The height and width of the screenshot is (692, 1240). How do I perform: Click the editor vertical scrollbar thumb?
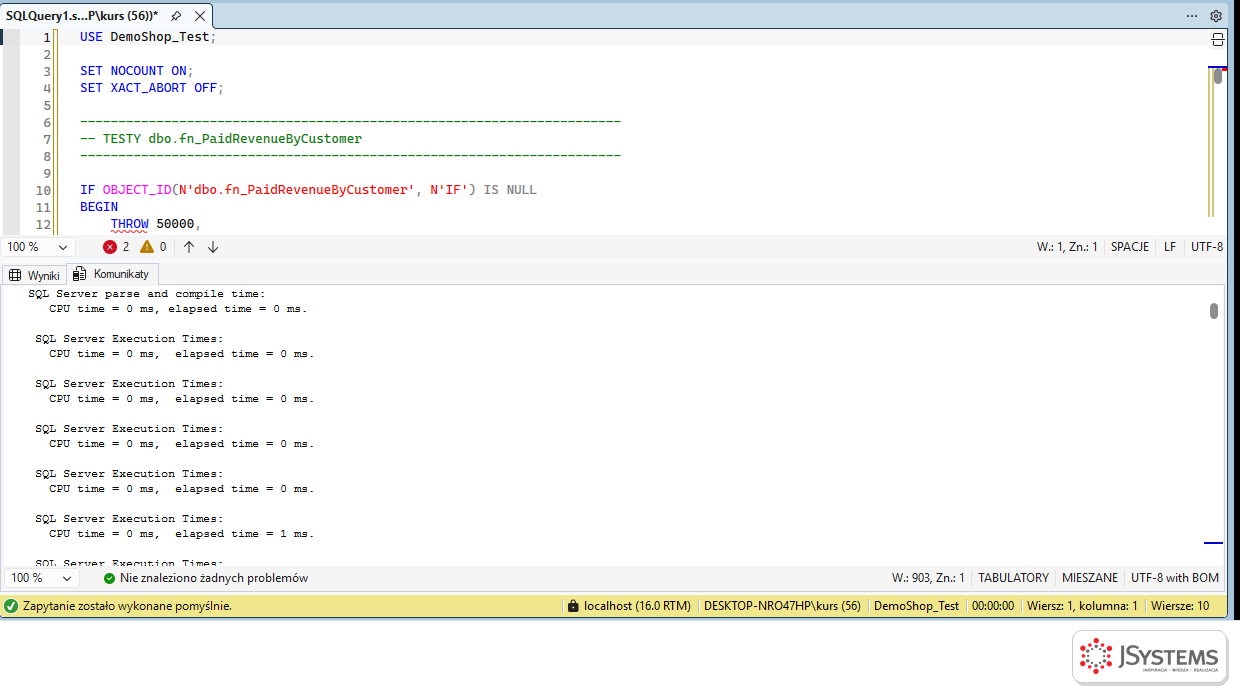[1218, 76]
